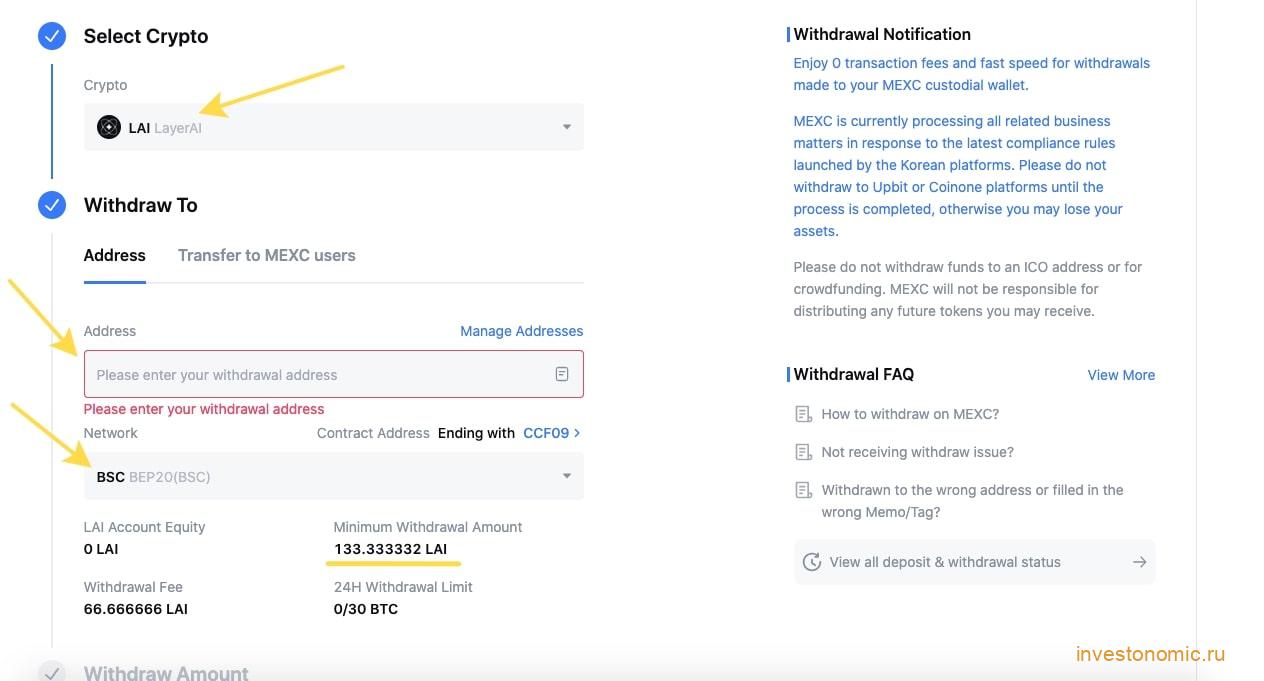Click the 24H Withdrawal Limit label

[403, 587]
